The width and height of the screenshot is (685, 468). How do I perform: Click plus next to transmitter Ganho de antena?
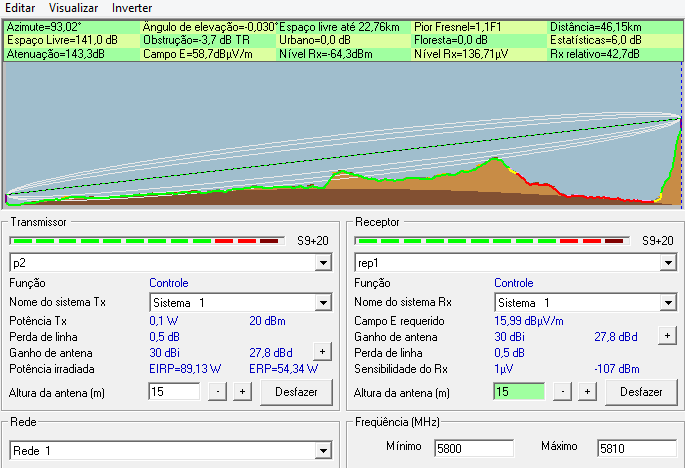[x=322, y=352]
